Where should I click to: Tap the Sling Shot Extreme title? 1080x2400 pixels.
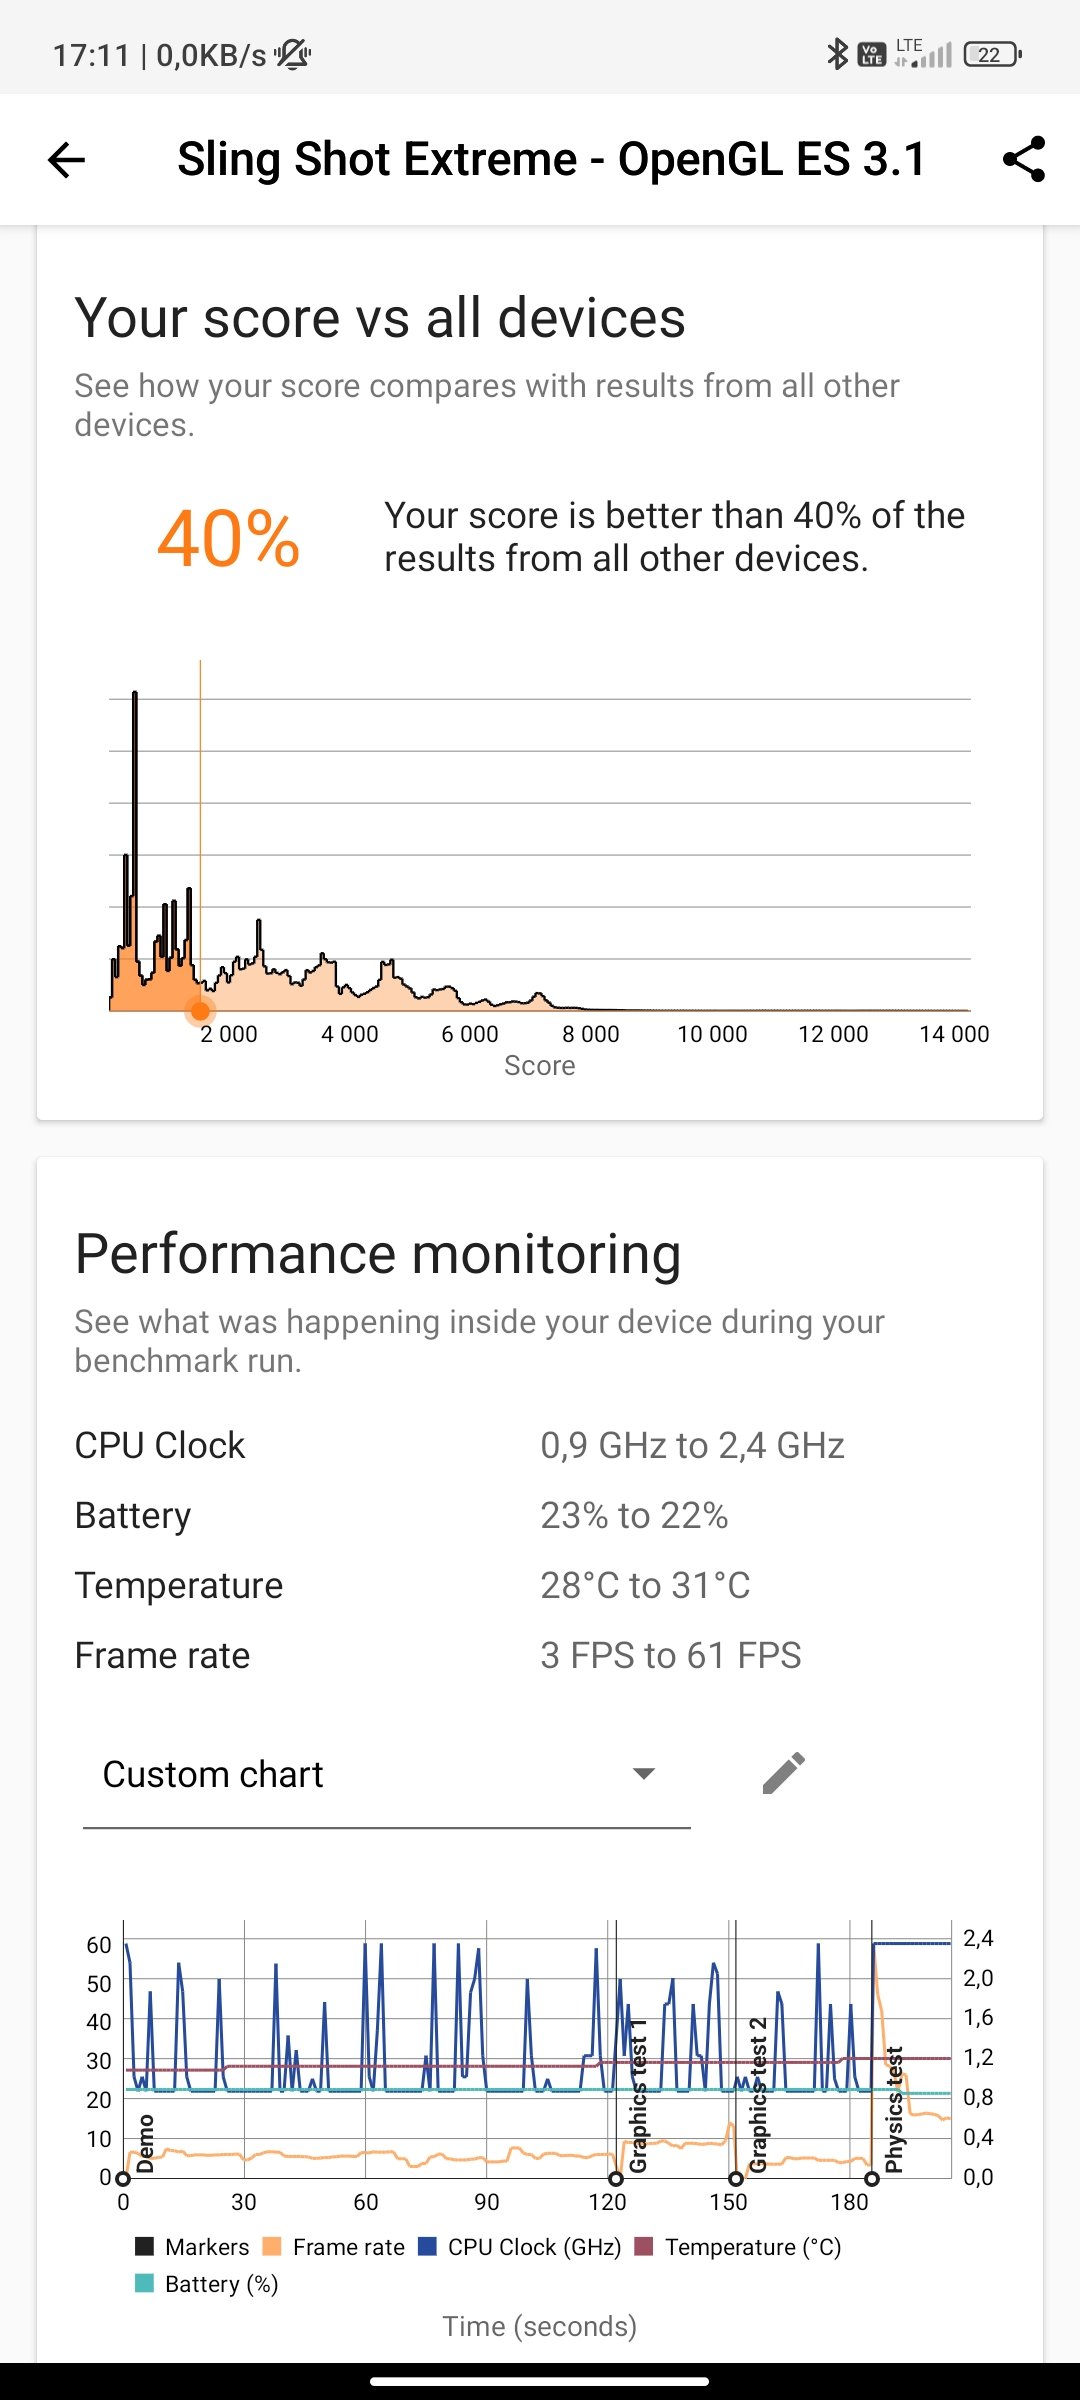click(552, 159)
